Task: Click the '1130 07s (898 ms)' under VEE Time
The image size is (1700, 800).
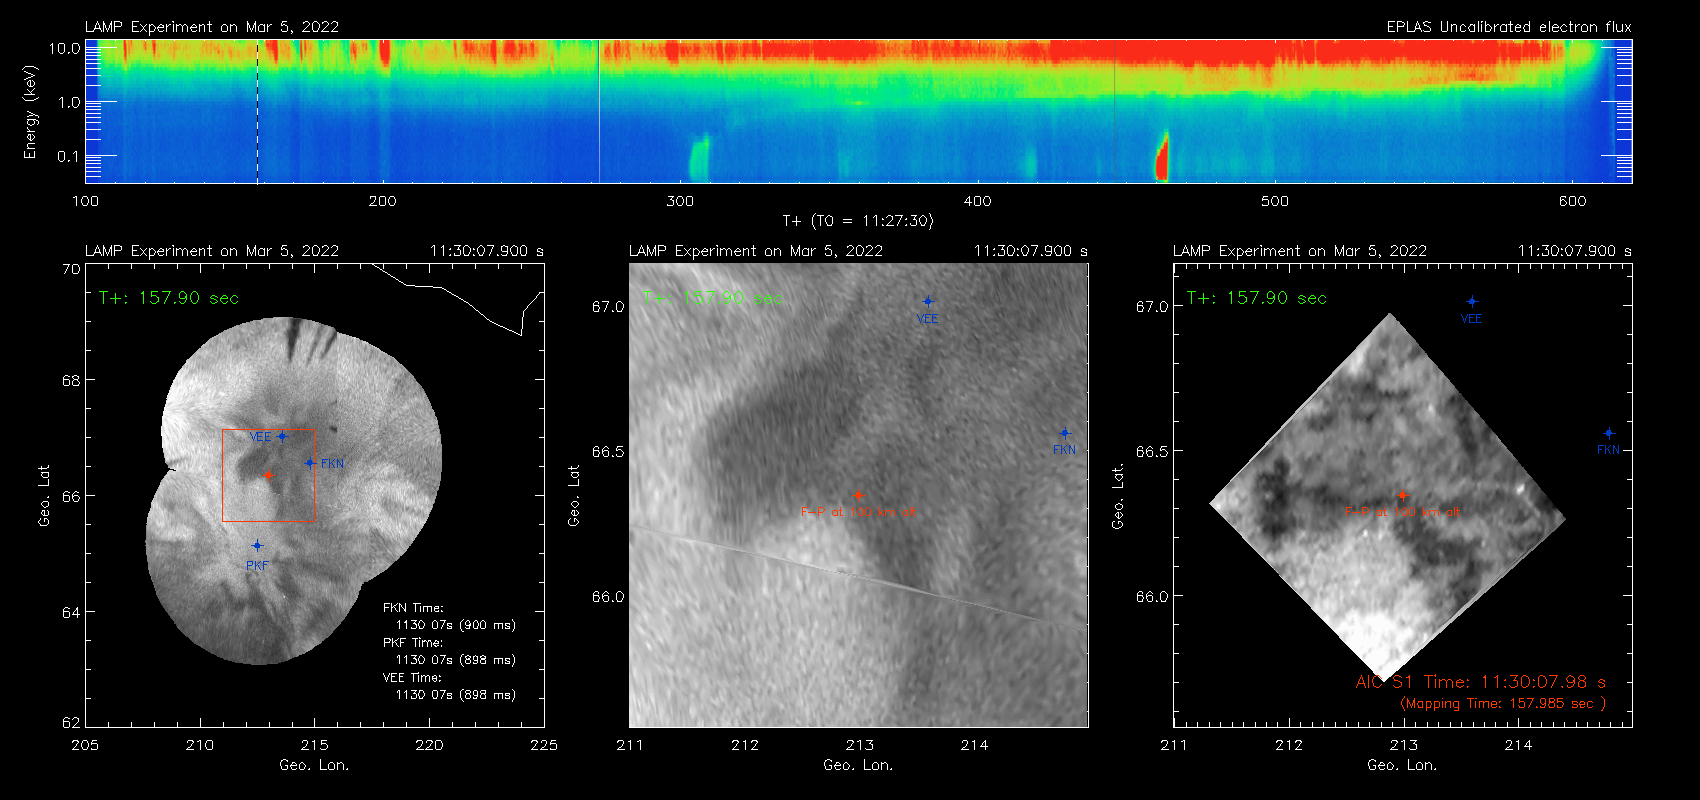Action: click(x=456, y=695)
